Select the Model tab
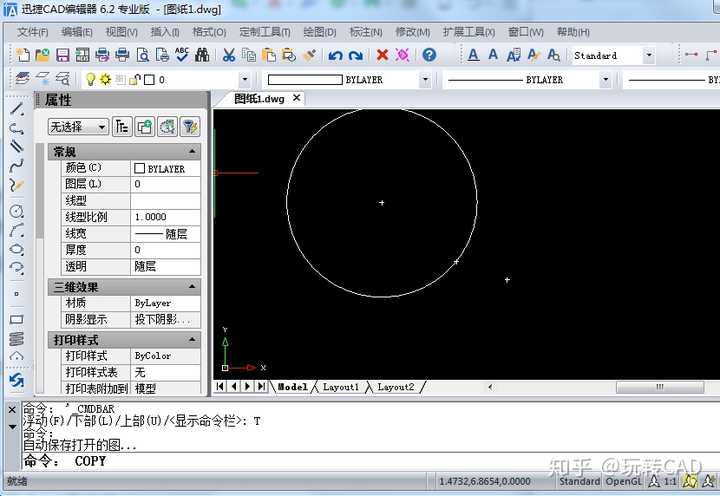 (292, 387)
